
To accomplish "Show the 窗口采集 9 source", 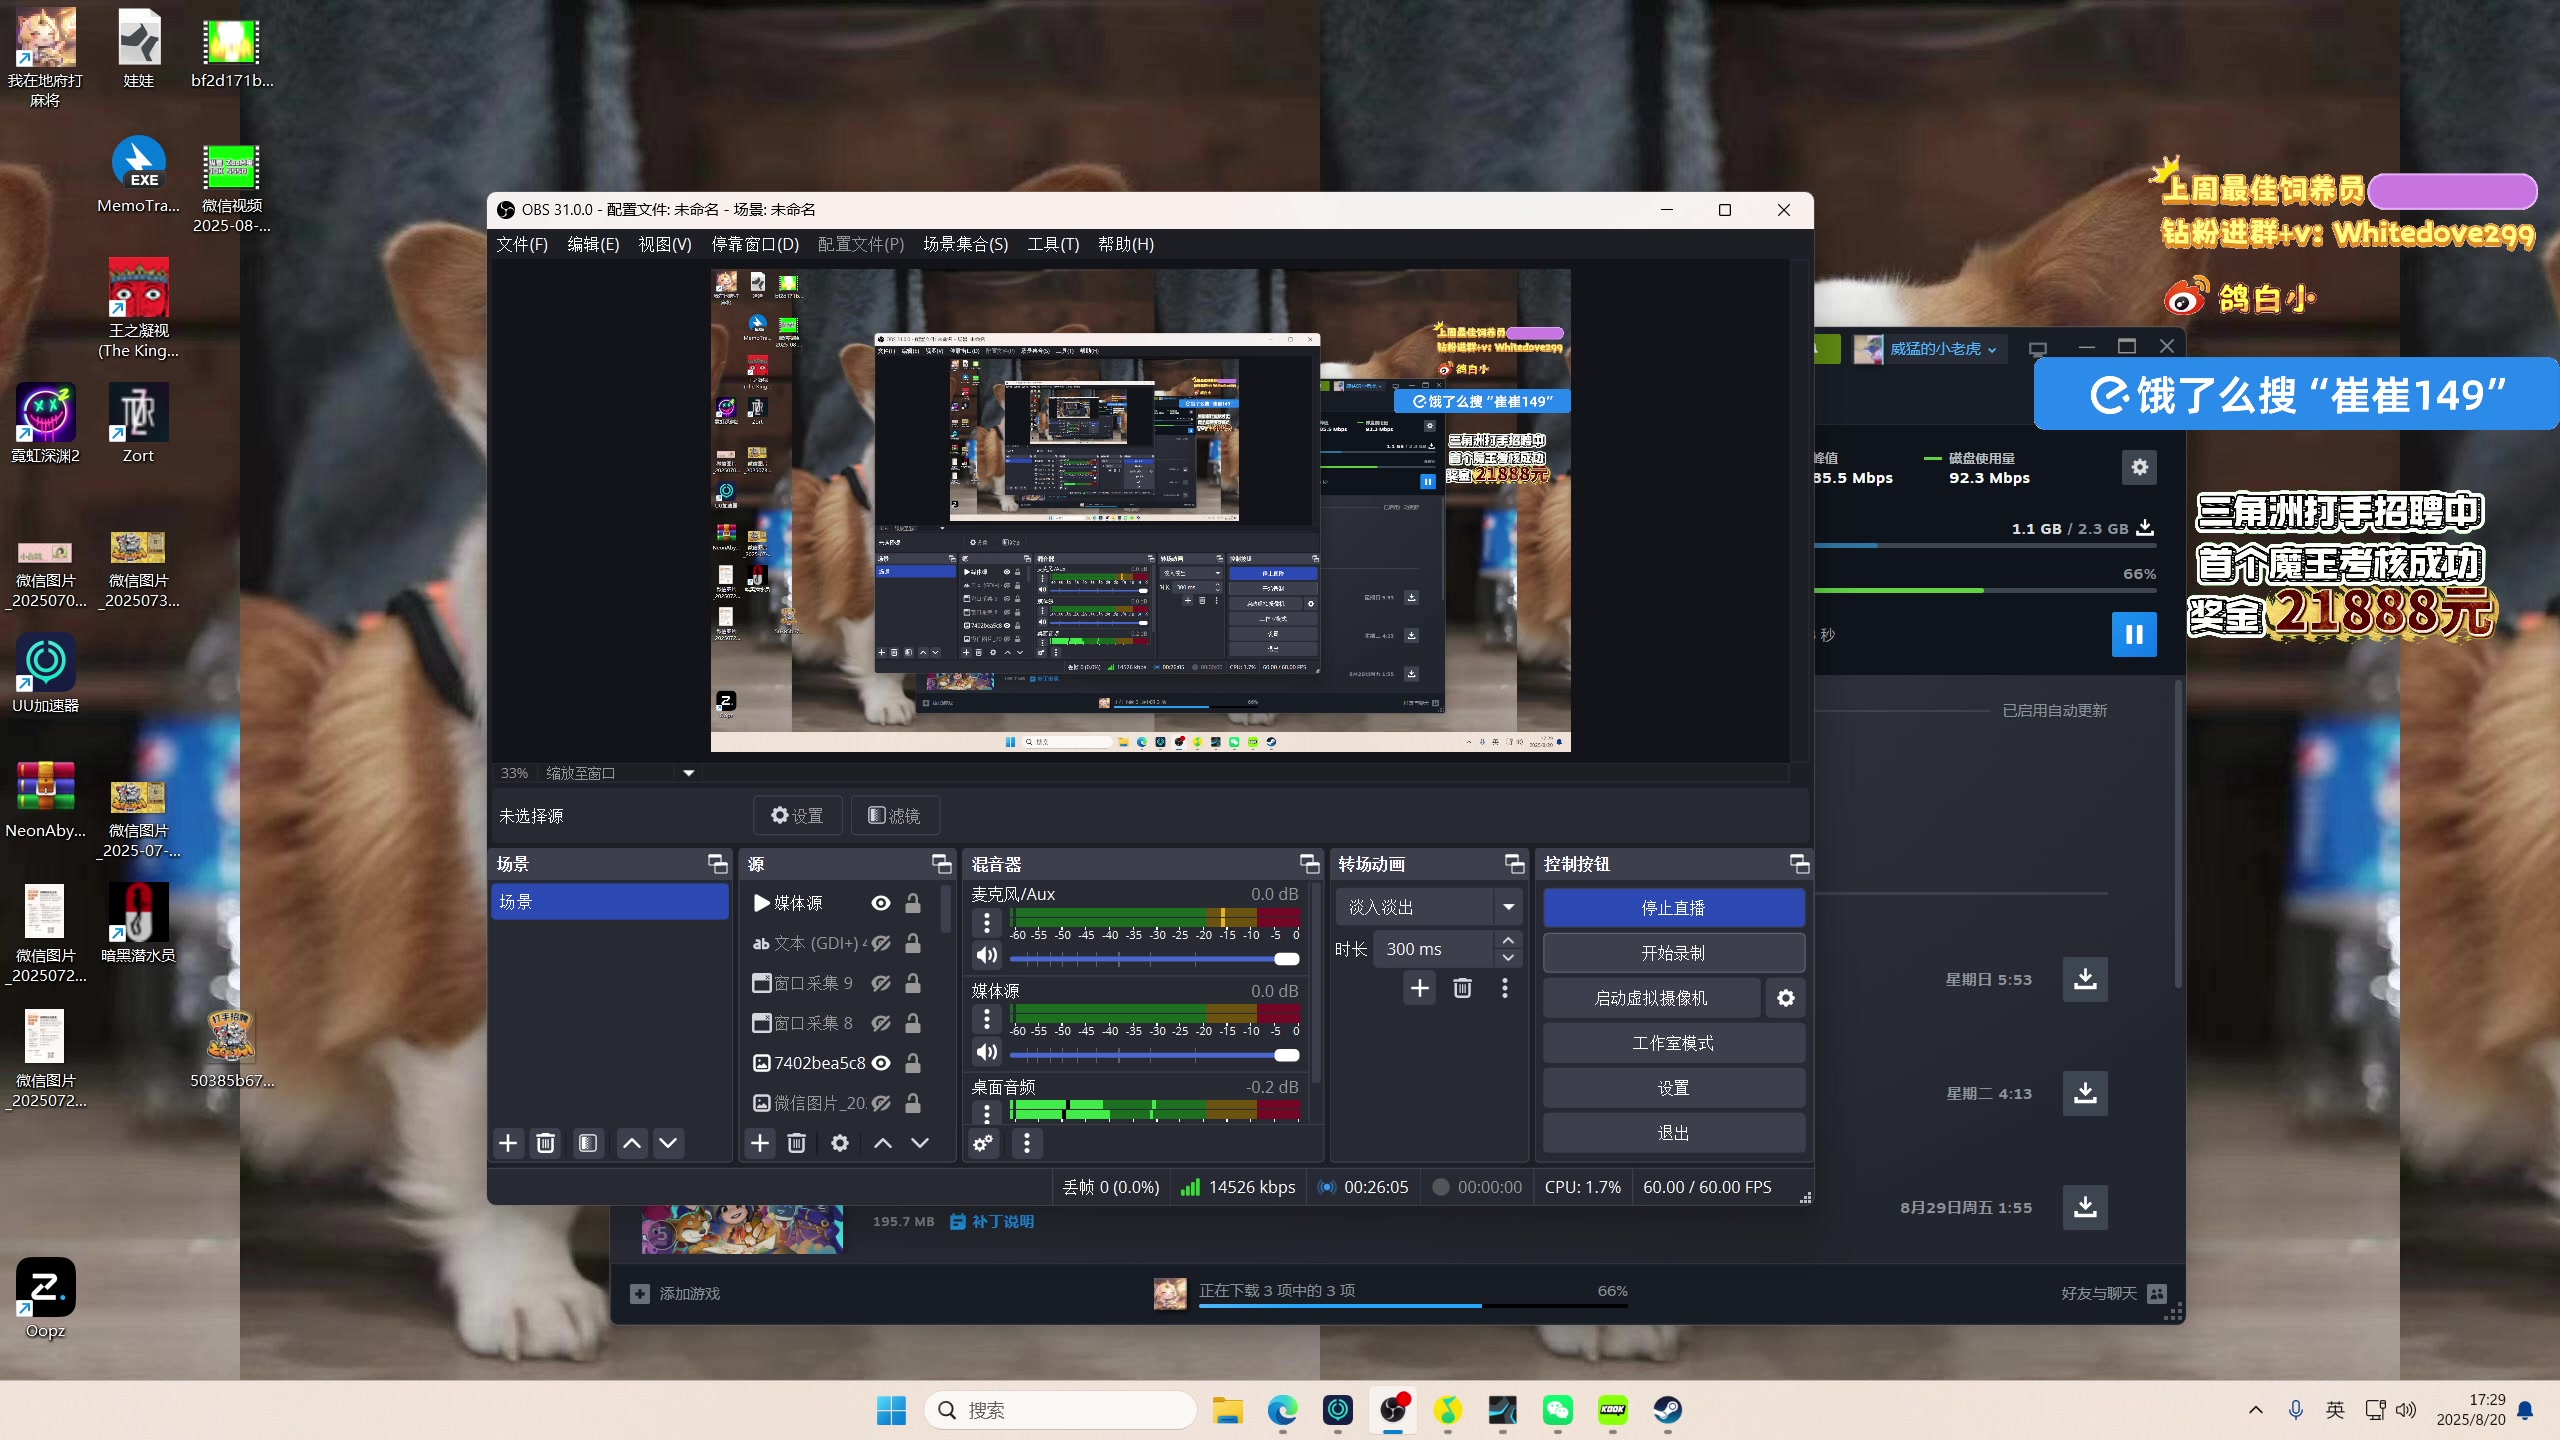I will (881, 983).
